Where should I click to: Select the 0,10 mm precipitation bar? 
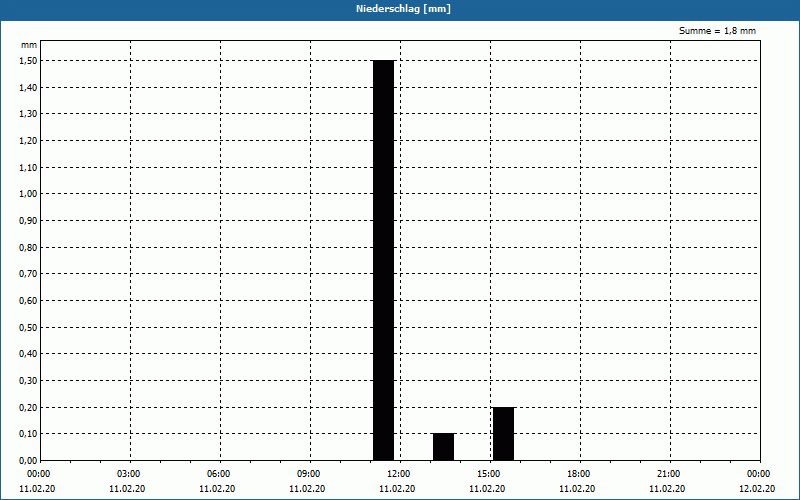click(x=443, y=447)
